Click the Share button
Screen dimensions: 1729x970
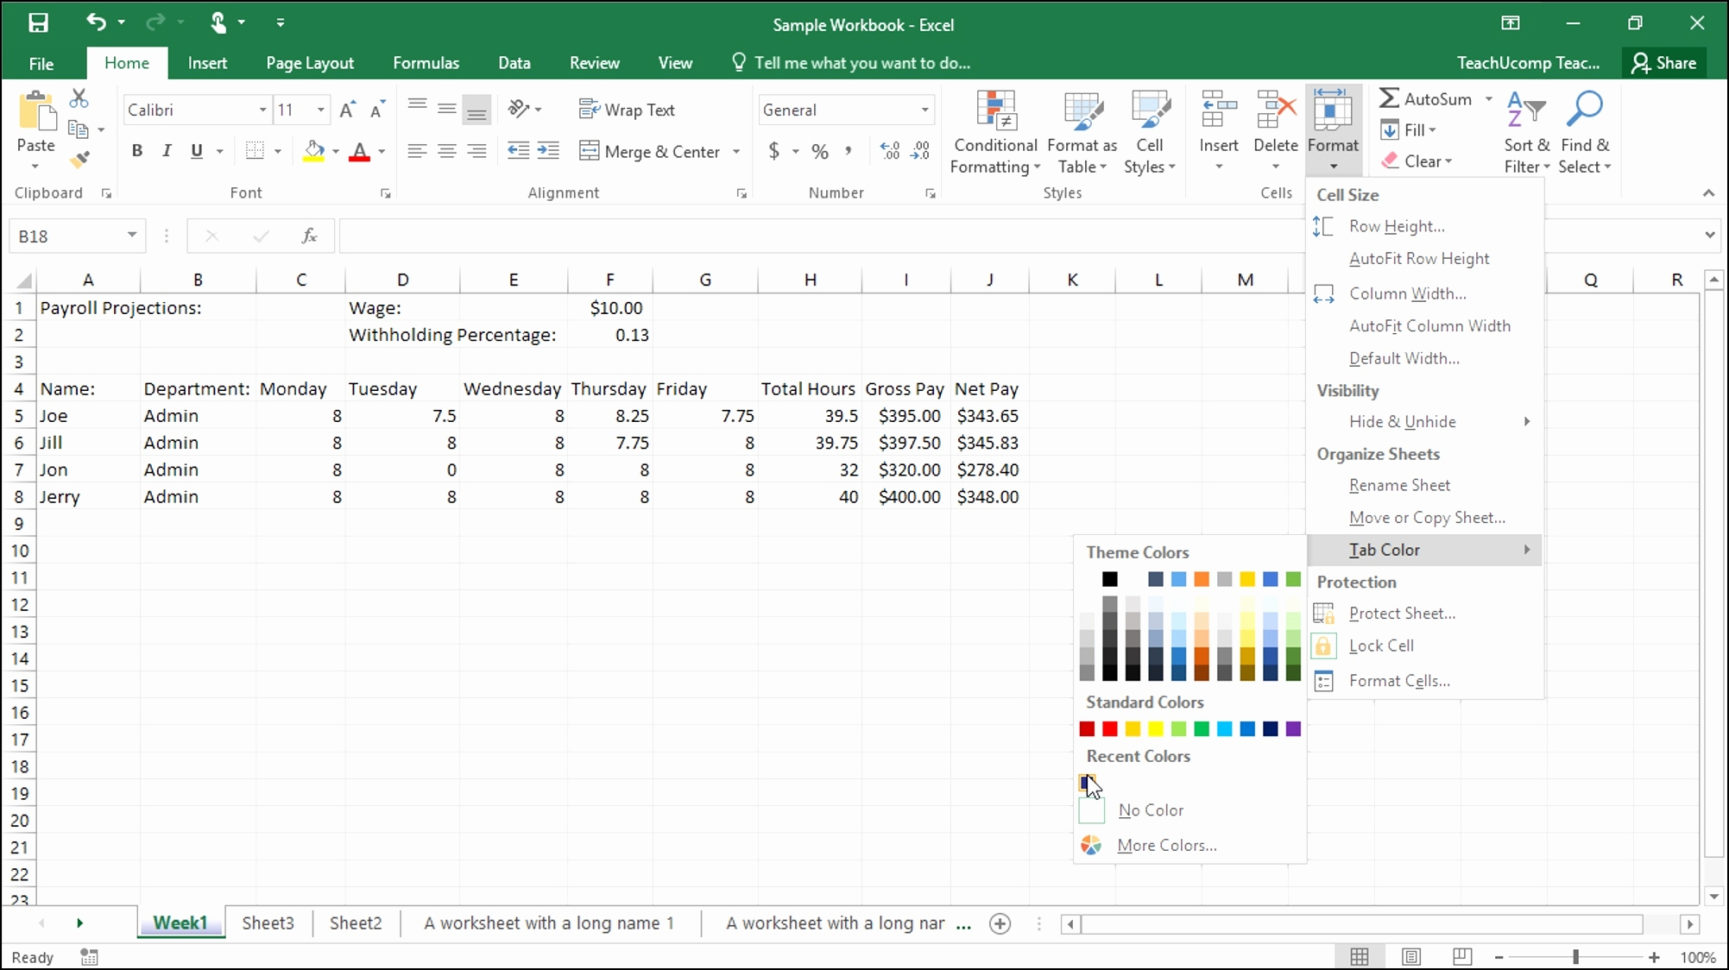pos(1664,63)
